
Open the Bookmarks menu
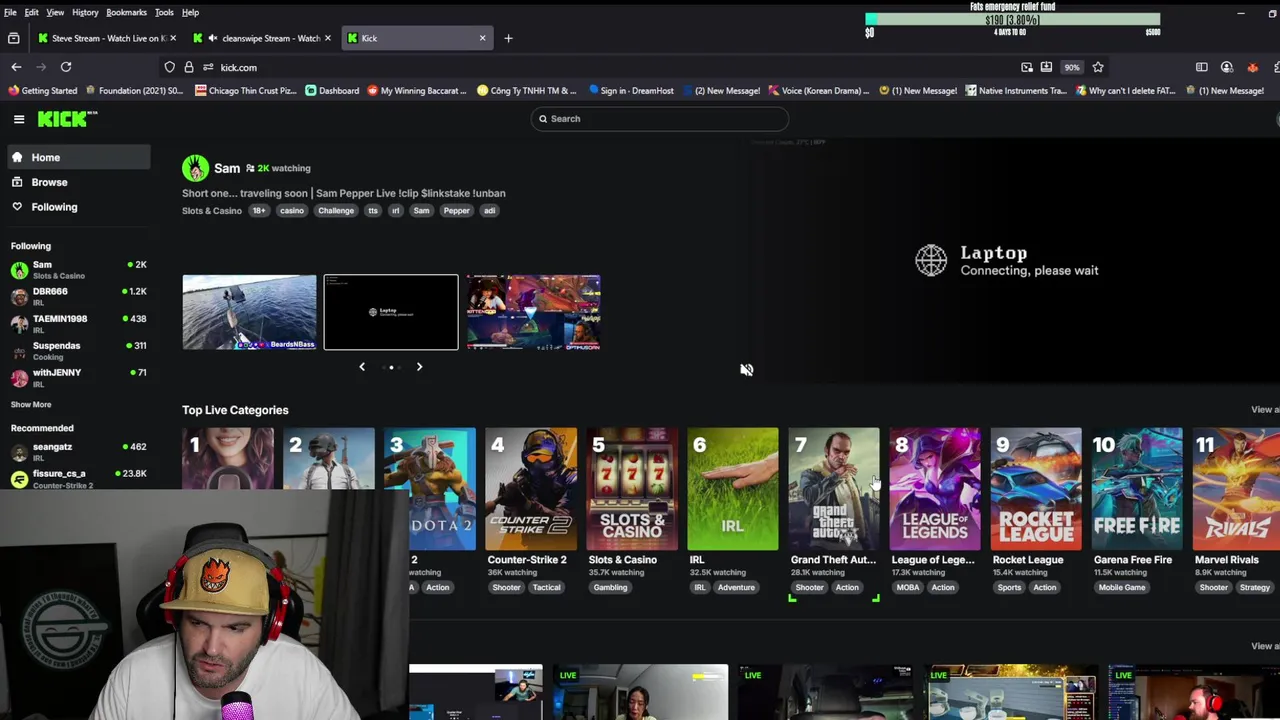(126, 12)
